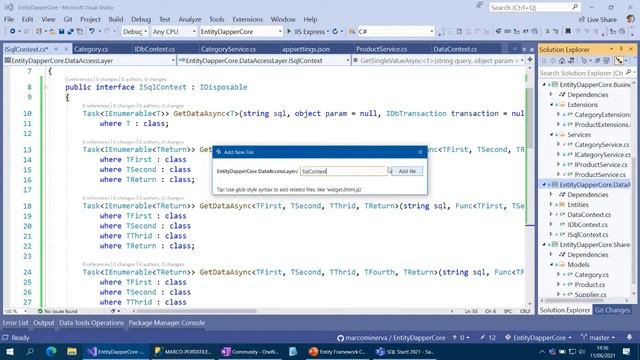Click the send feedback icon near search
Image resolution: width=640 pixels, height=360 pixels.
(x=479, y=6)
